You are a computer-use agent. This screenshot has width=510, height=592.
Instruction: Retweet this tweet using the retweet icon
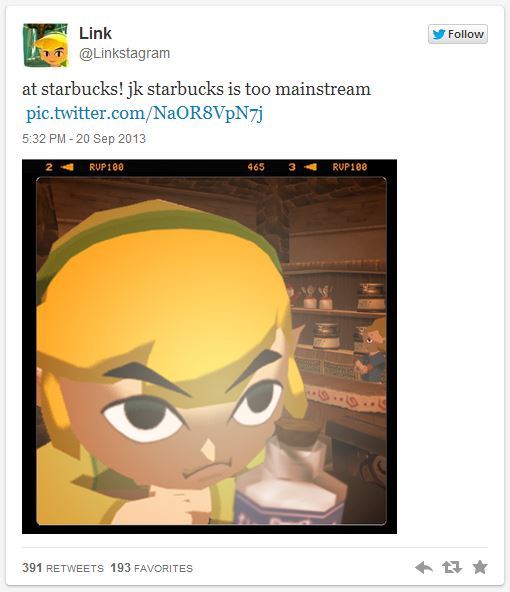click(452, 567)
